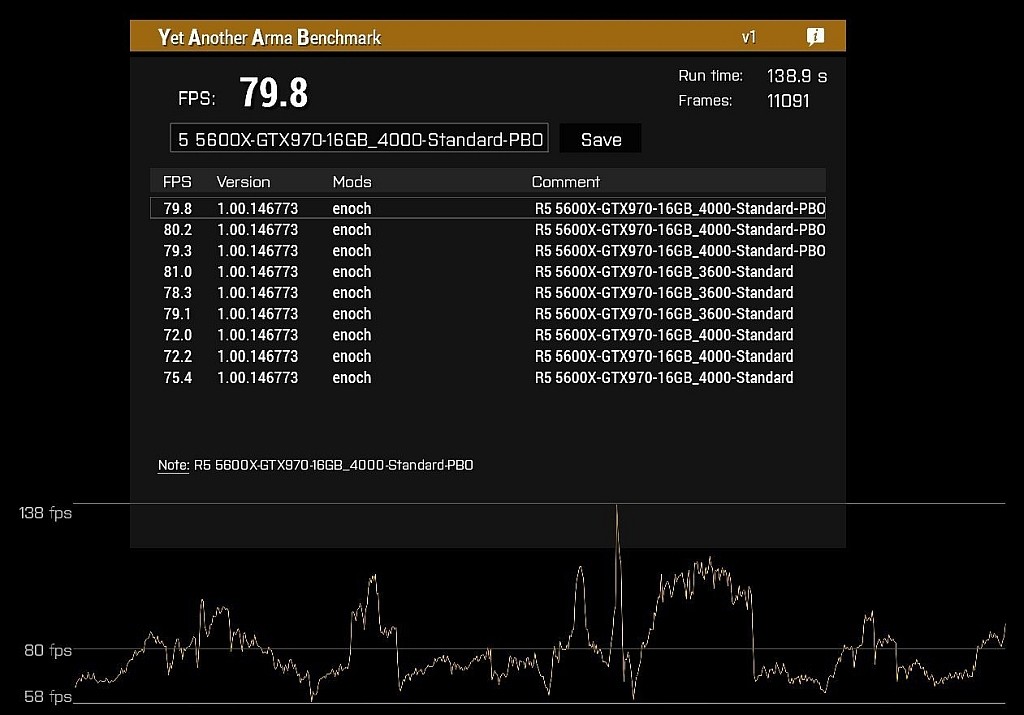Click the Comment column header

(x=566, y=182)
